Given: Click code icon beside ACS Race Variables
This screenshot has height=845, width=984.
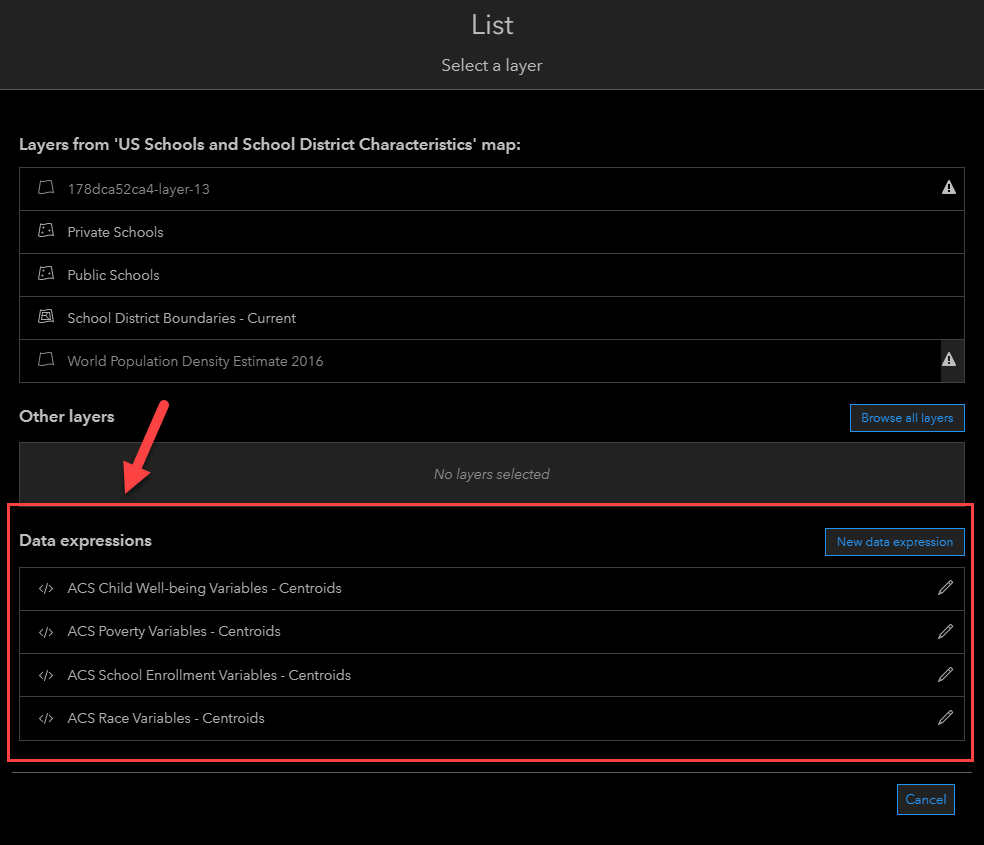Looking at the screenshot, I should [x=45, y=718].
